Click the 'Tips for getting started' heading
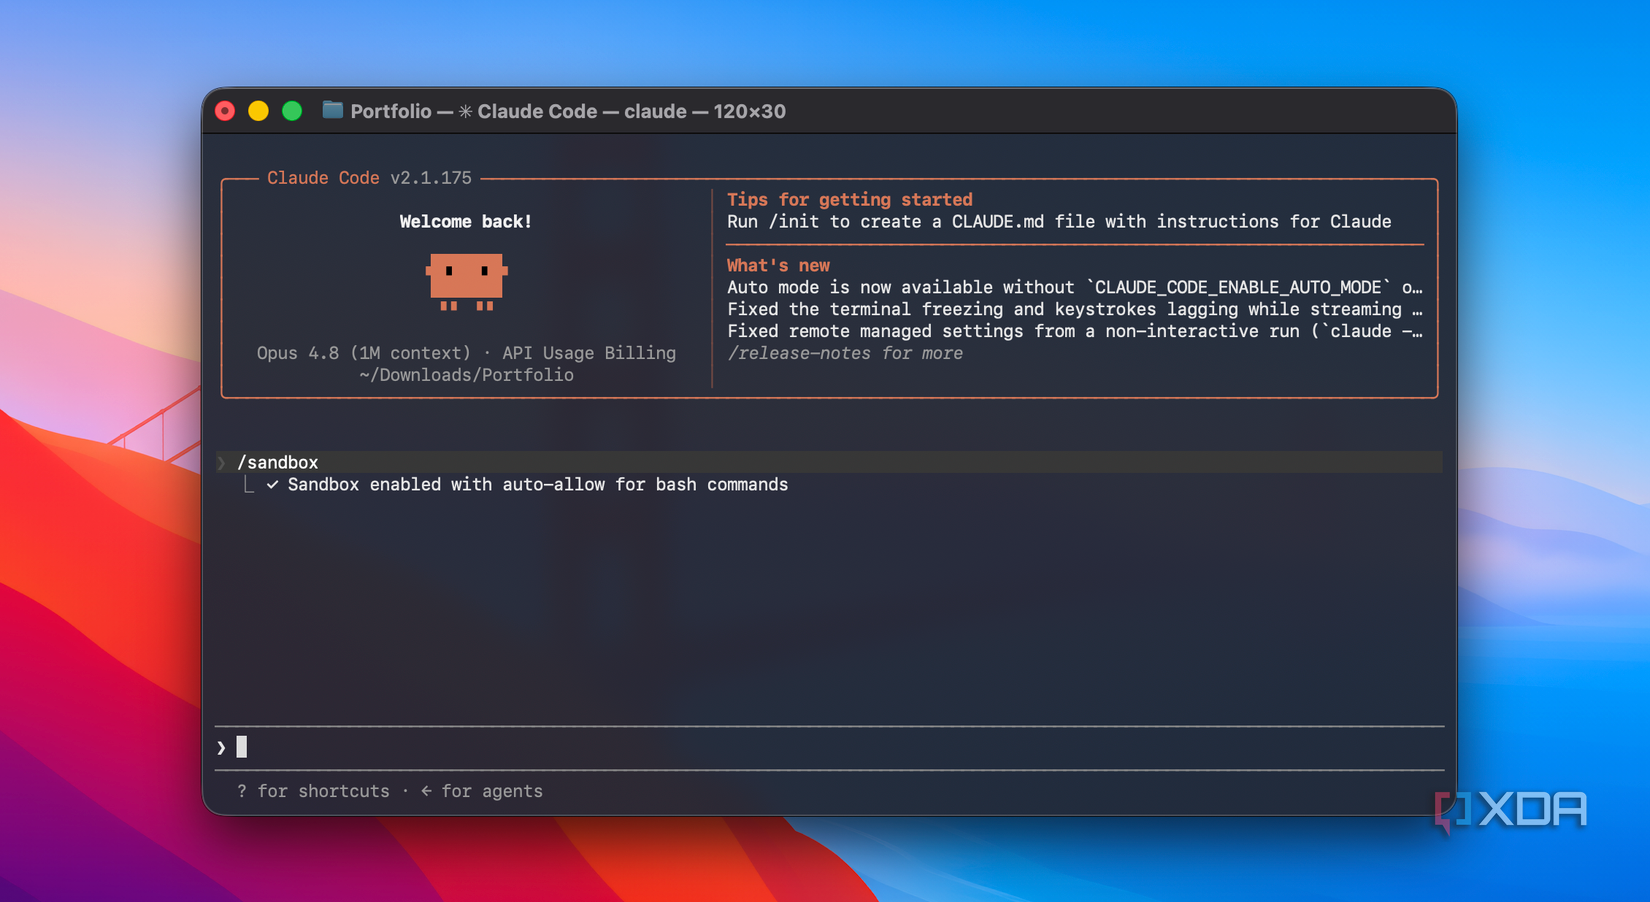The width and height of the screenshot is (1650, 902). click(x=850, y=200)
